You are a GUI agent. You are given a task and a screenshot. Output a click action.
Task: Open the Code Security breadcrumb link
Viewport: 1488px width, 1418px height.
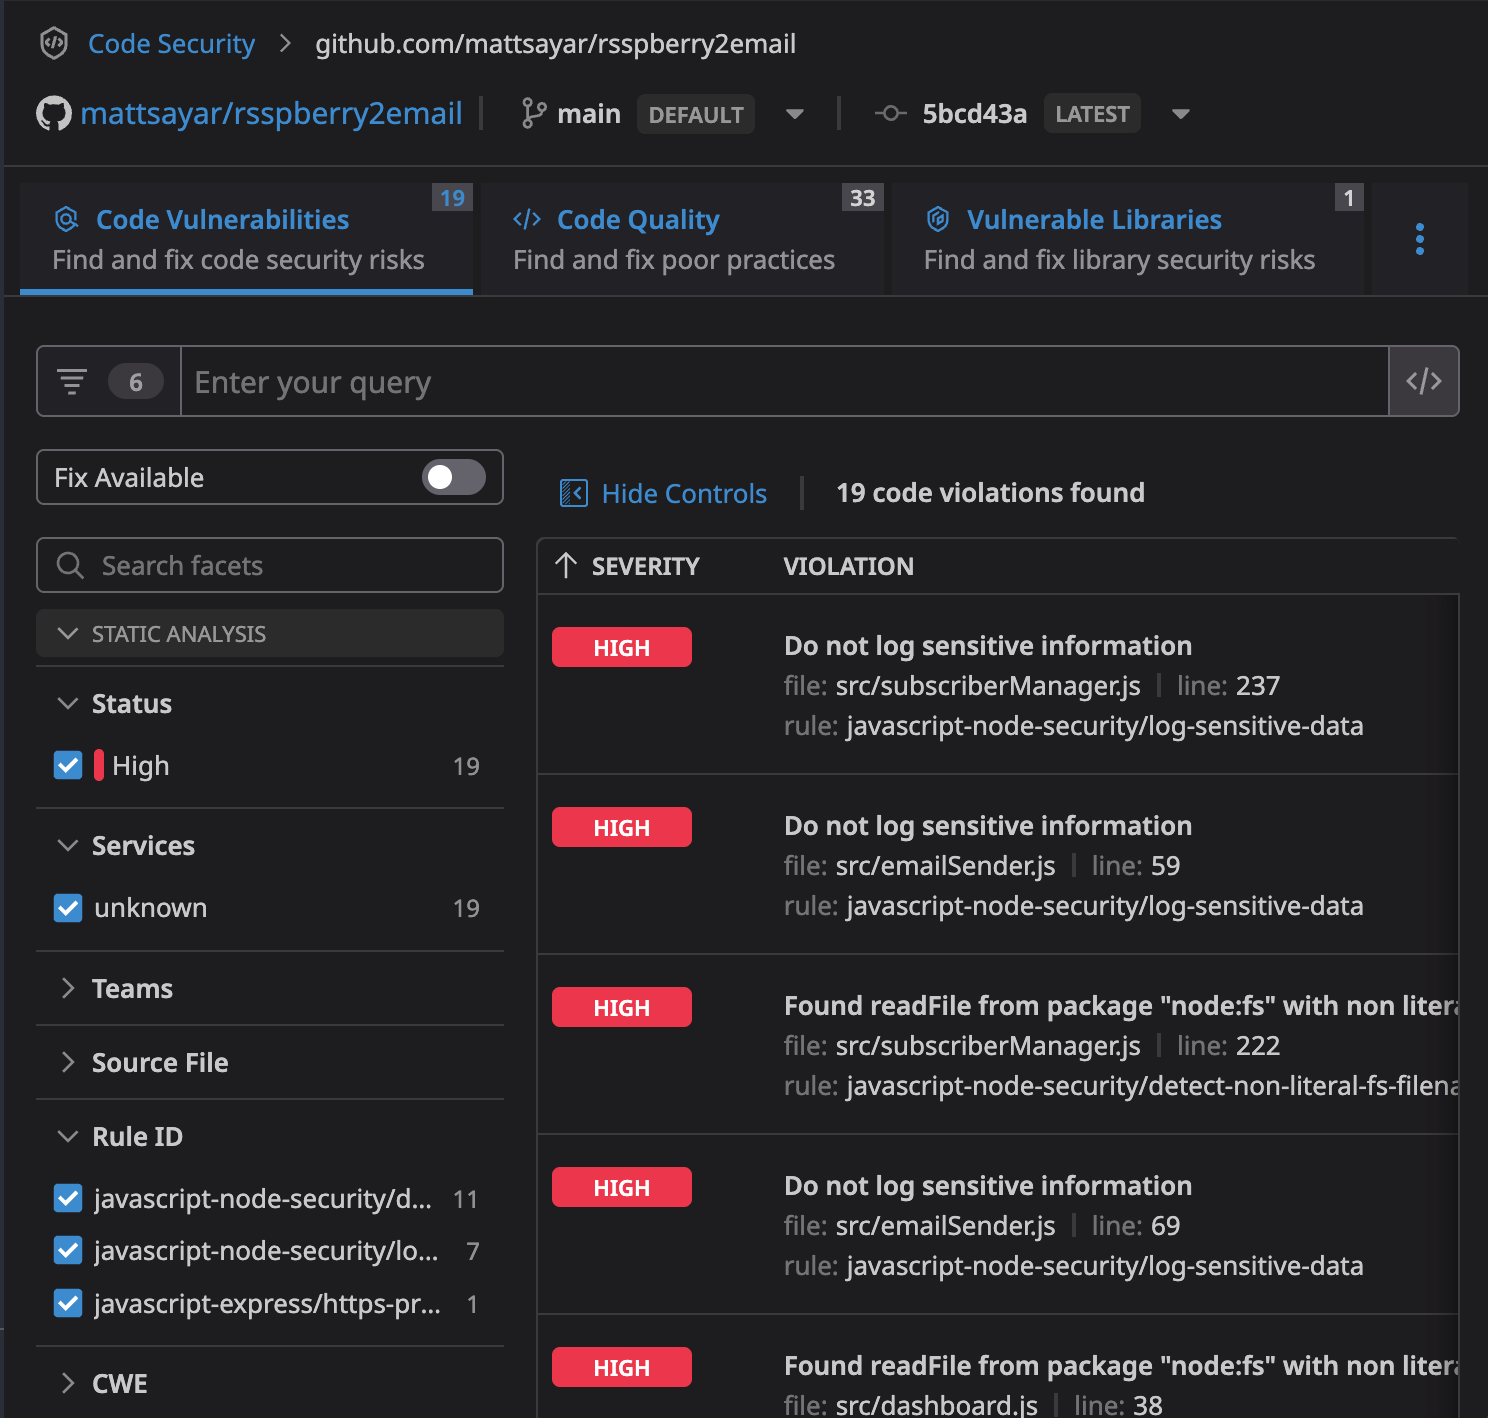pyautogui.click(x=171, y=44)
